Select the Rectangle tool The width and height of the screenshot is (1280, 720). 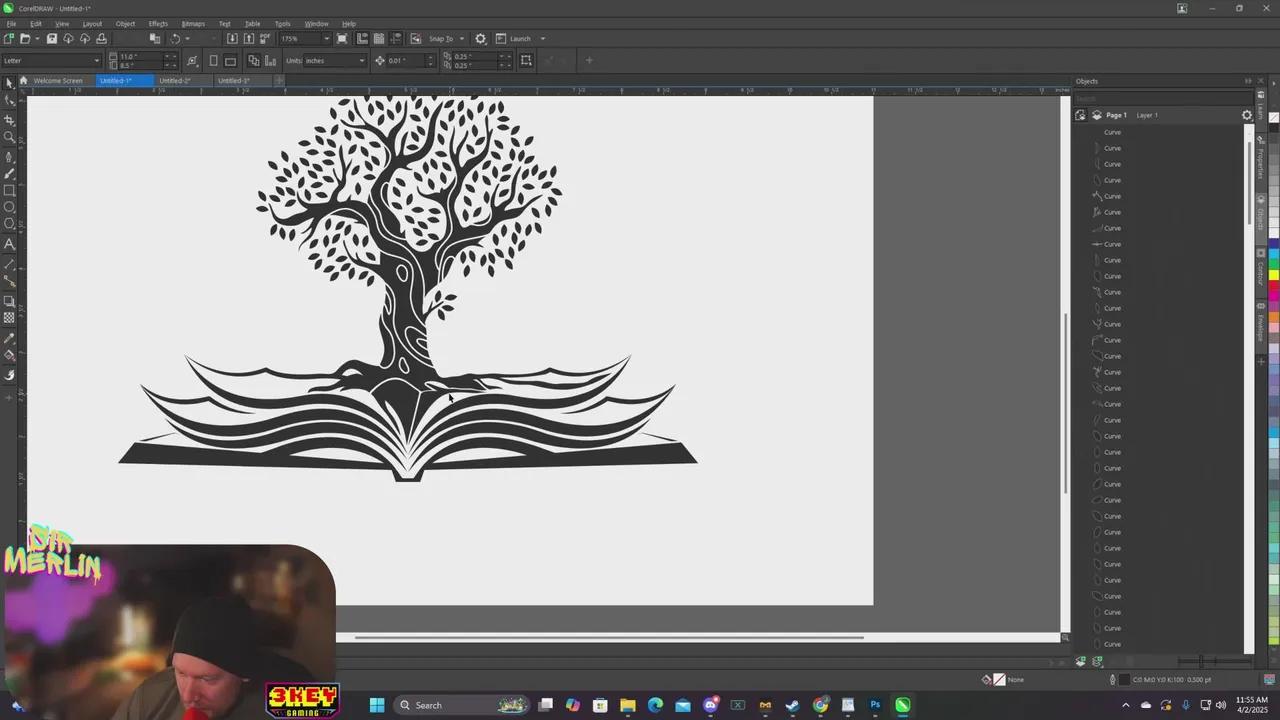coord(9,190)
